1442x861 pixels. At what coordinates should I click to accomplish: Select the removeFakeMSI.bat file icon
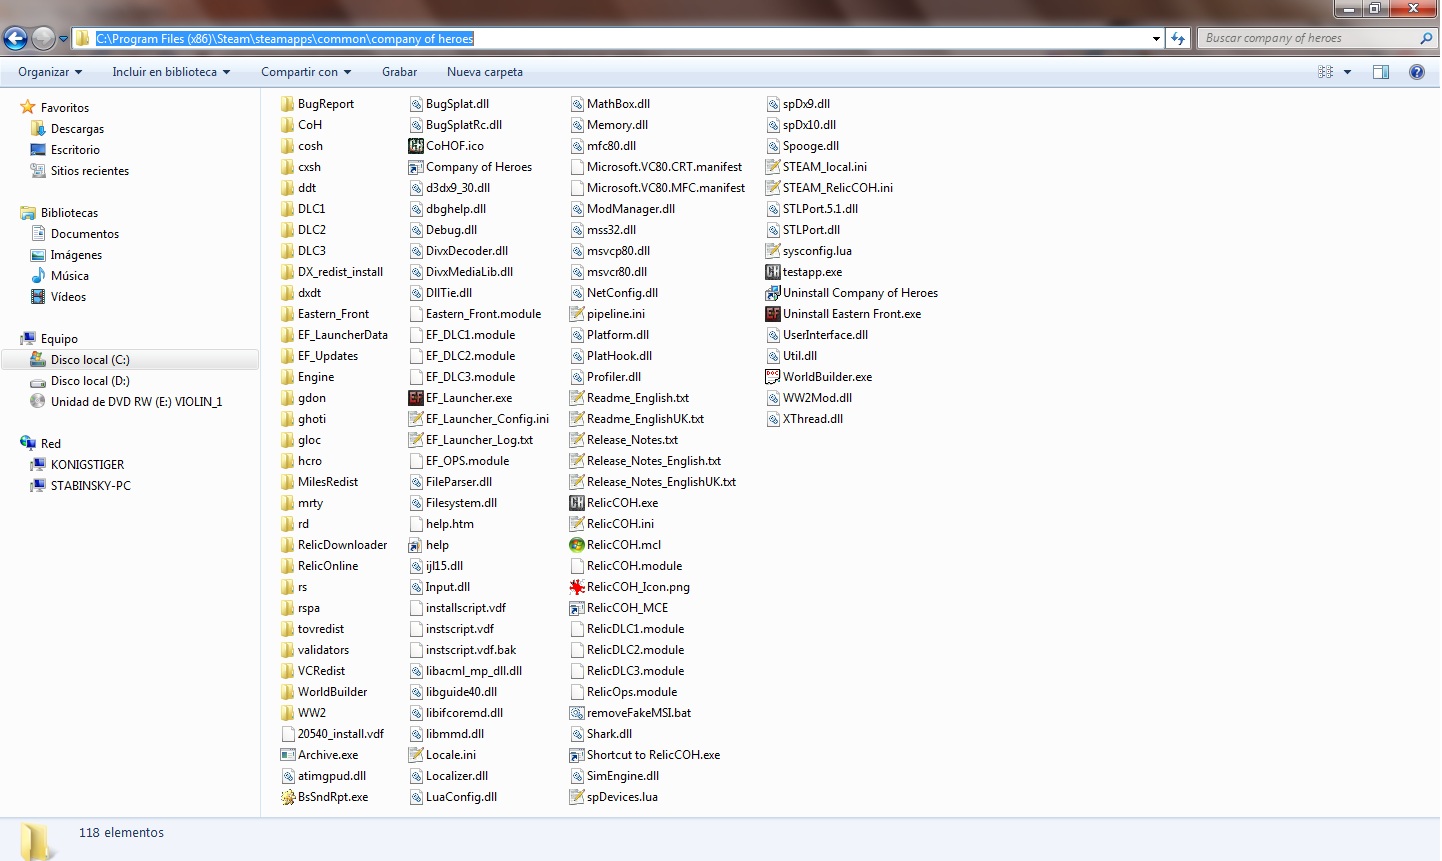(x=577, y=713)
